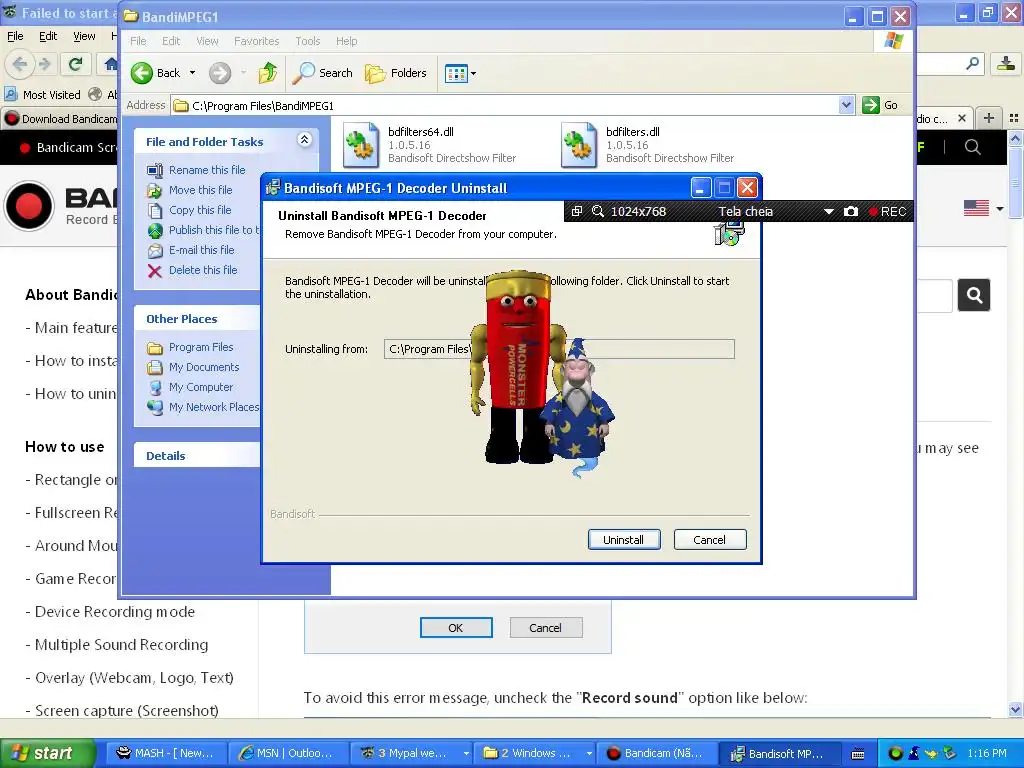The image size is (1024, 768).
Task: Expand the Address bar dropdown
Action: (x=846, y=105)
